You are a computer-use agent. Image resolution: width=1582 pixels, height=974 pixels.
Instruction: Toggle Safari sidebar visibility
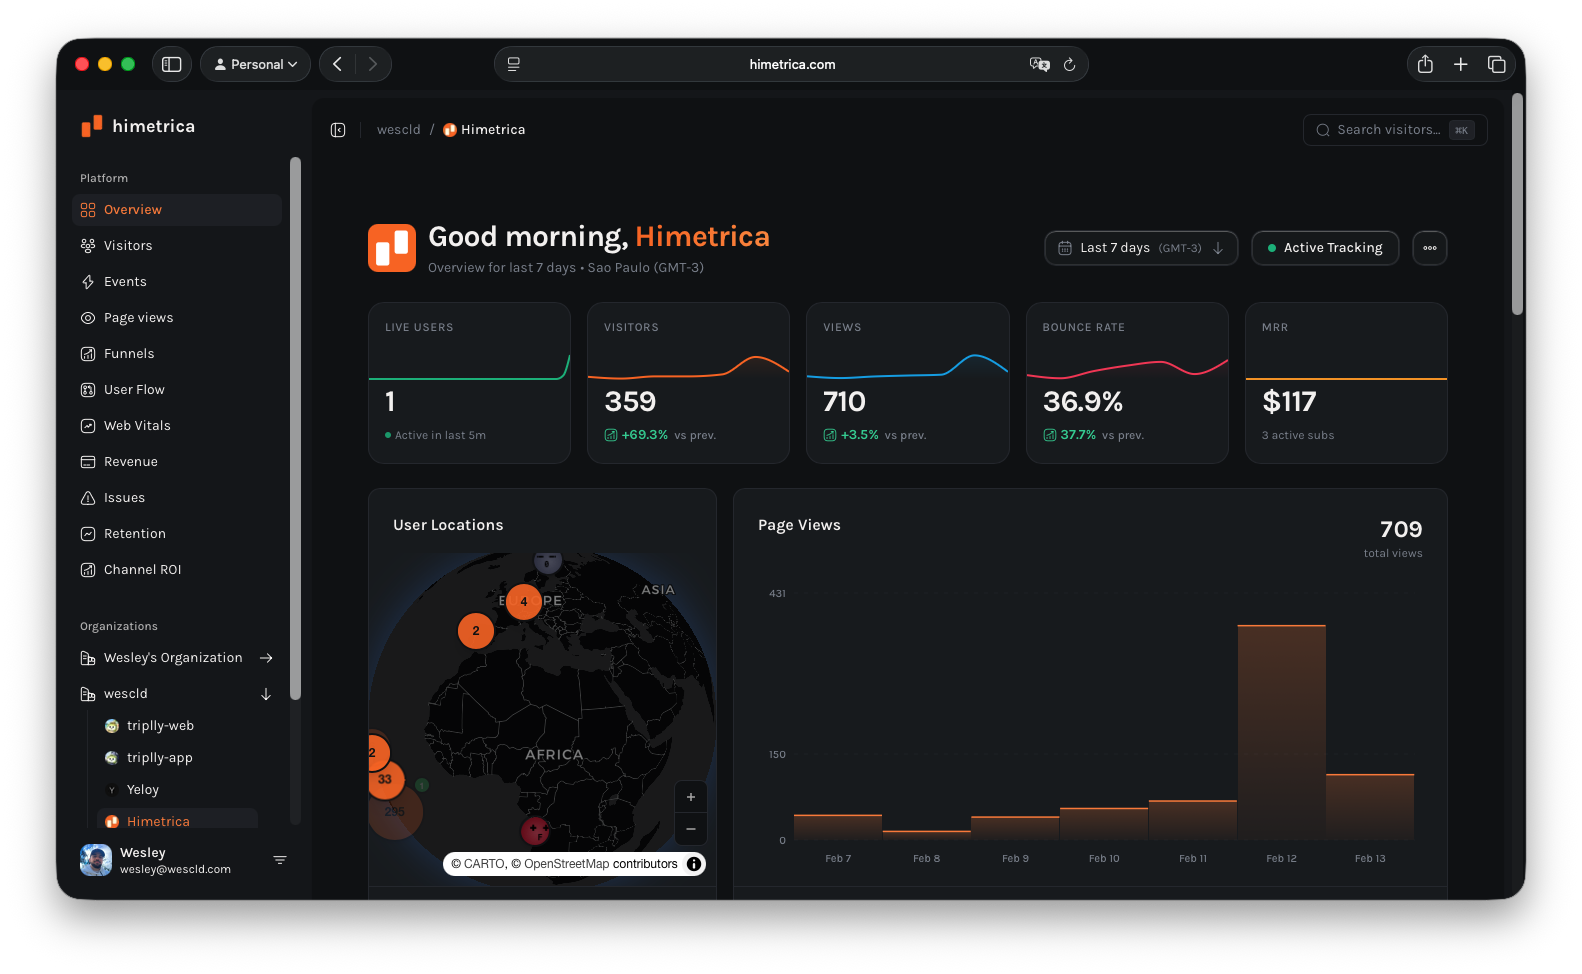tap(172, 64)
